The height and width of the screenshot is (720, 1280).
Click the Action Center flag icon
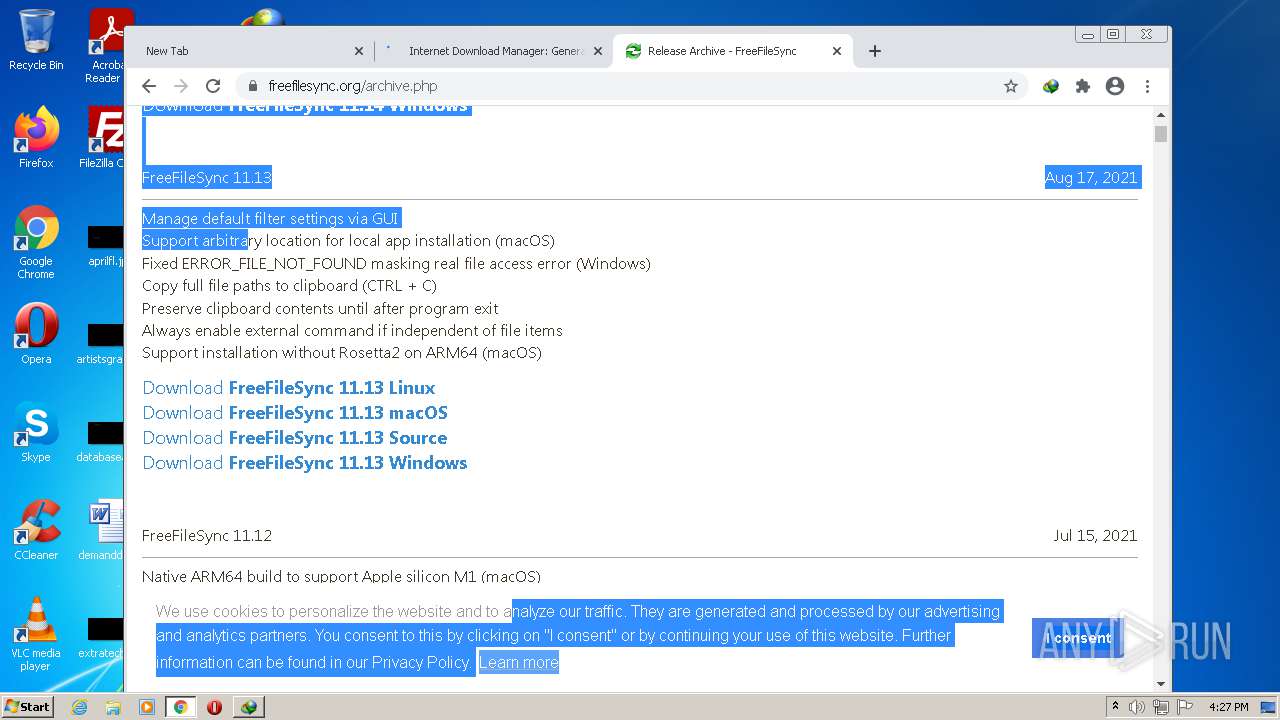(x=1184, y=707)
